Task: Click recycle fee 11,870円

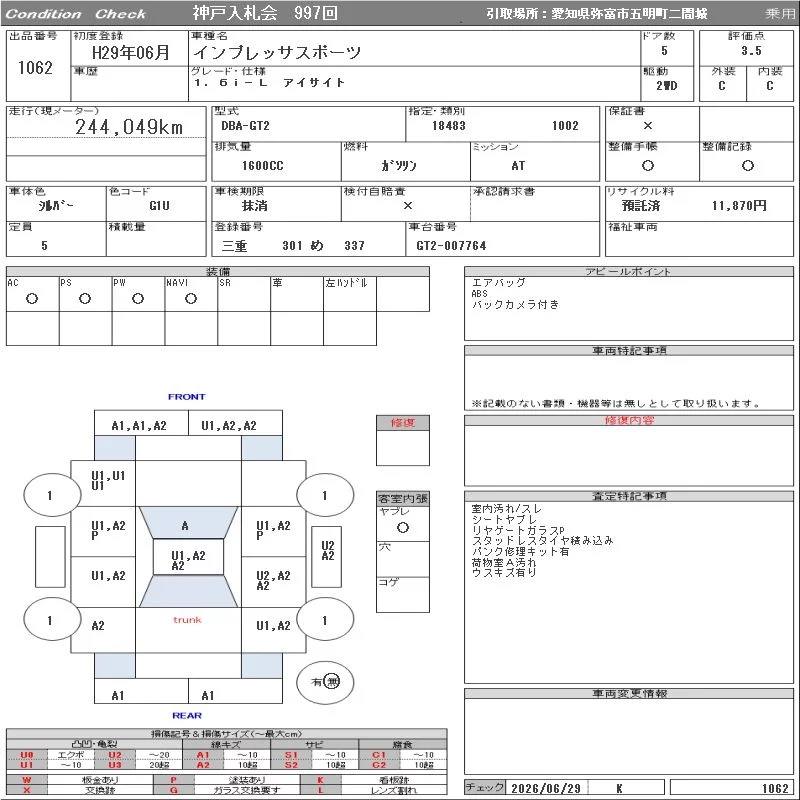Action: [739, 206]
